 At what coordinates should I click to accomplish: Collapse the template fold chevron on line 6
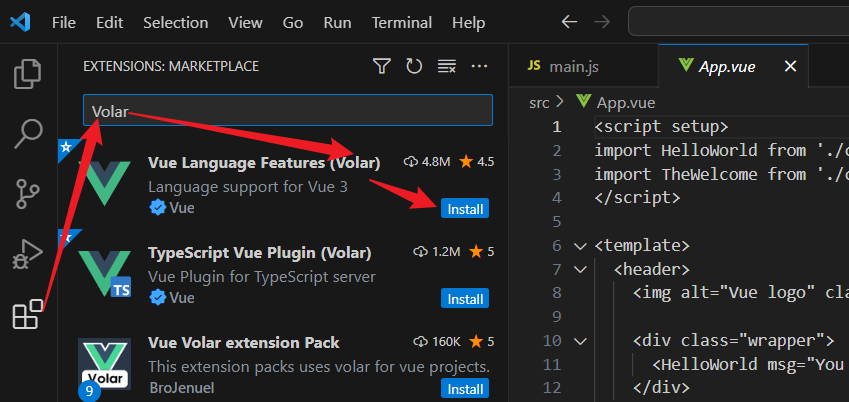pyautogui.click(x=580, y=246)
